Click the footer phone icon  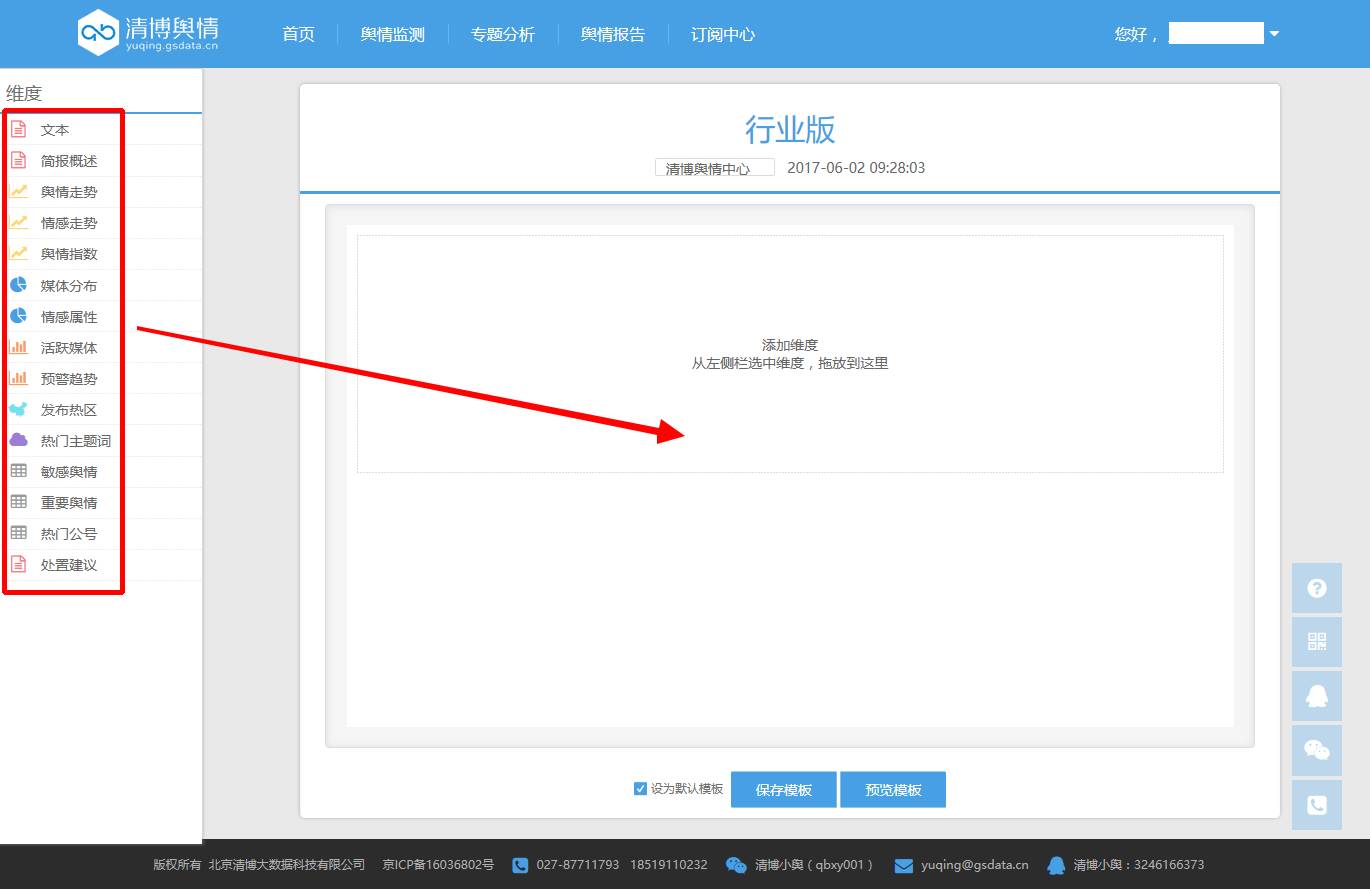[520, 865]
